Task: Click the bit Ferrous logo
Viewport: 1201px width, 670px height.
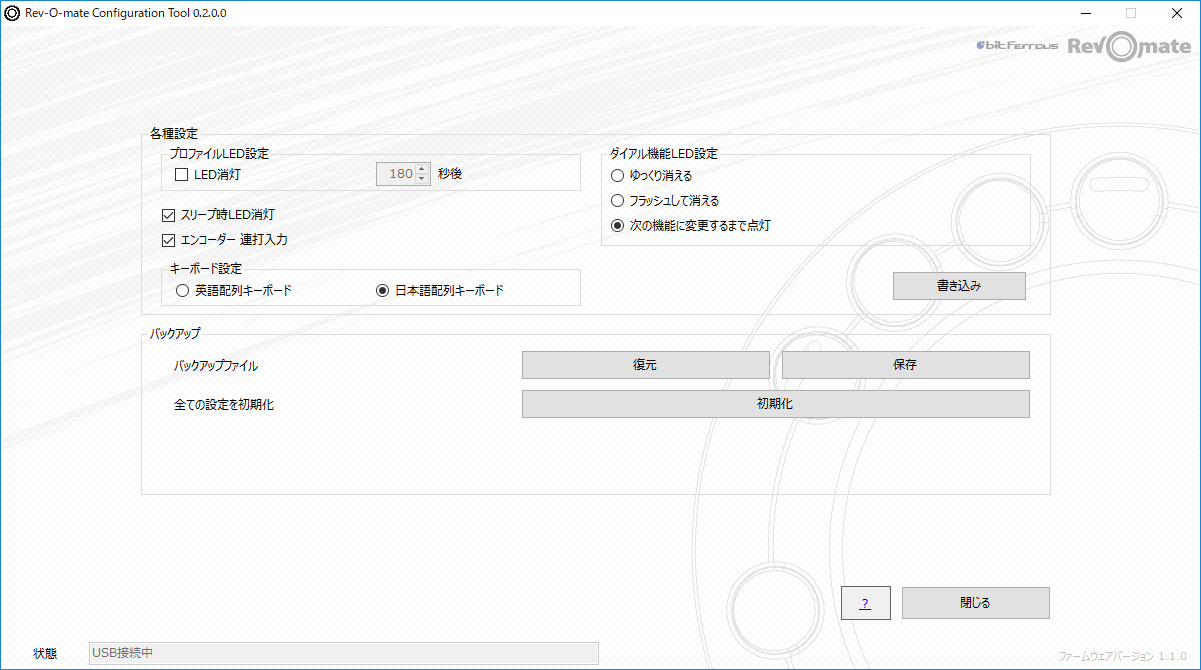Action: pos(1016,46)
